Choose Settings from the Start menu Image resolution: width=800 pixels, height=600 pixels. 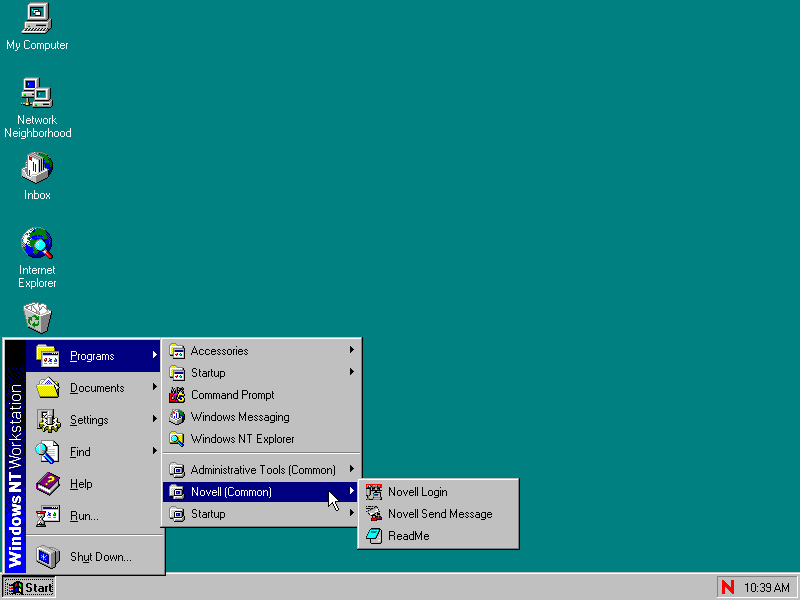[93, 420]
